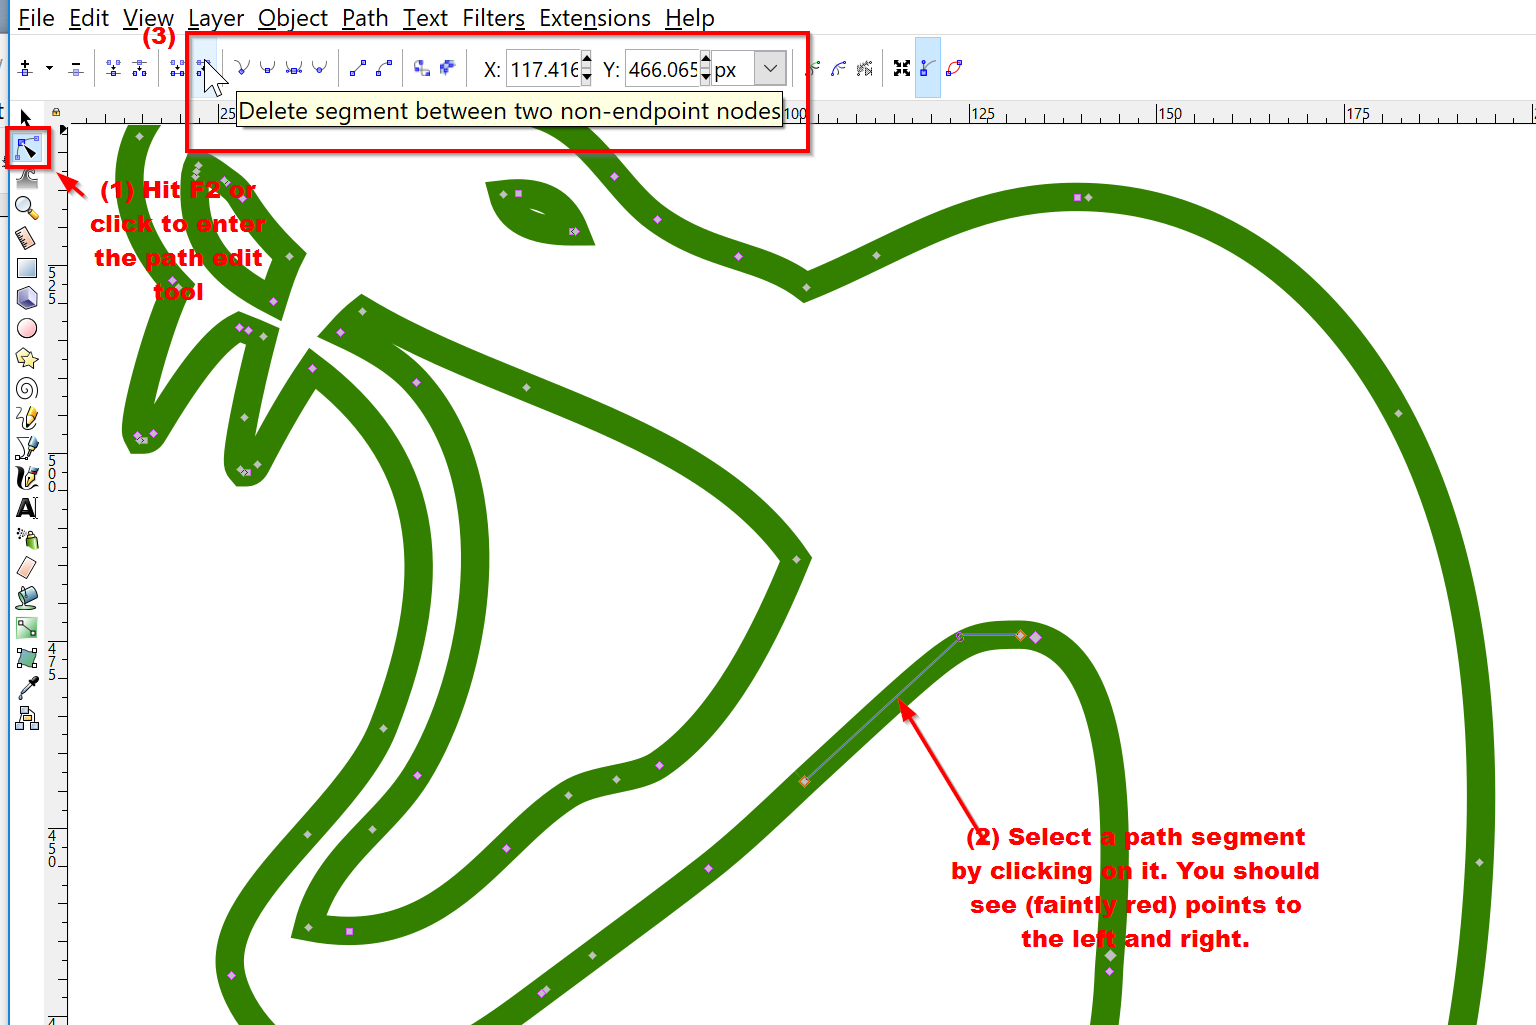This screenshot has width=1536, height=1025.
Task: Select the Text tool
Action: click(26, 508)
